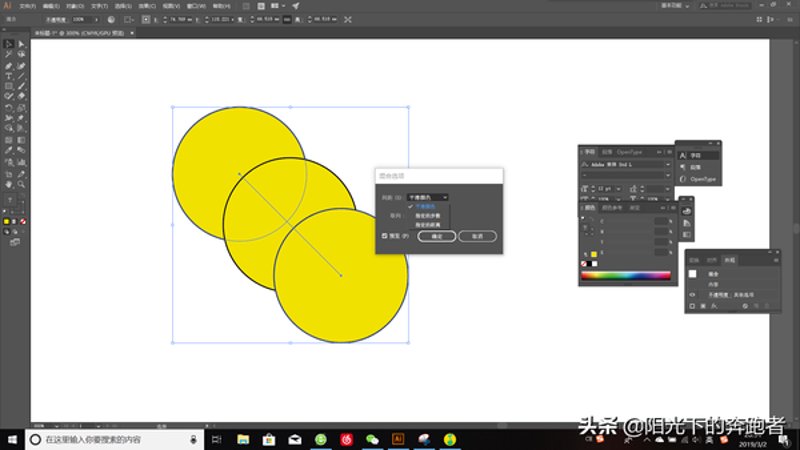Click the opacity value field in control bar

[82, 19]
